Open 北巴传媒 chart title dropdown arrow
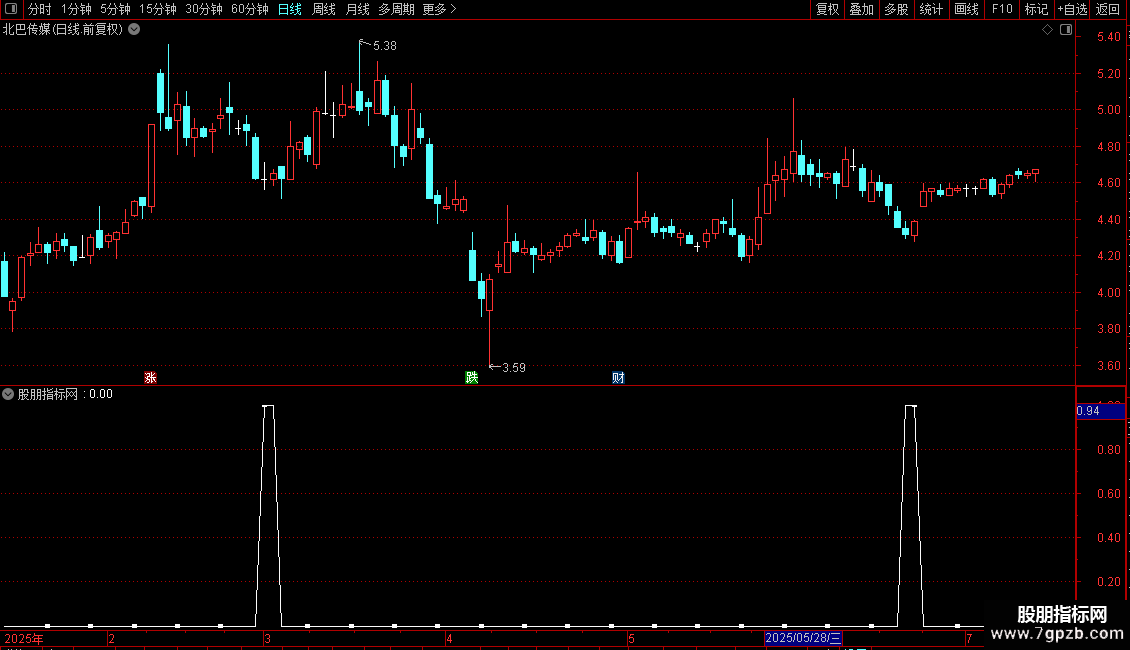Image resolution: width=1130 pixels, height=650 pixels. pyautogui.click(x=134, y=30)
